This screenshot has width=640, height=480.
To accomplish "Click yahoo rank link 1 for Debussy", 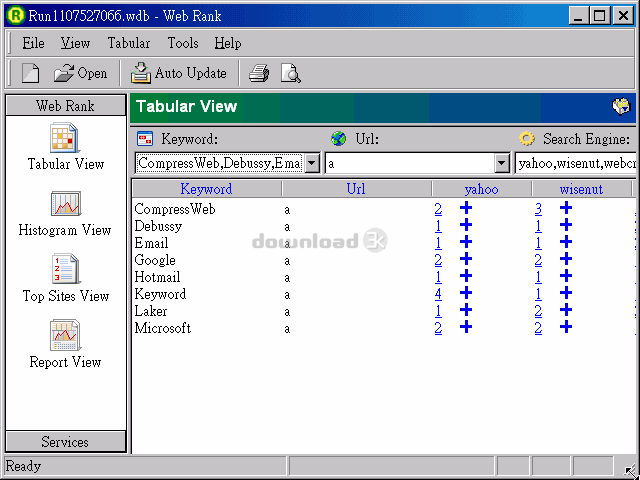I will (438, 226).
